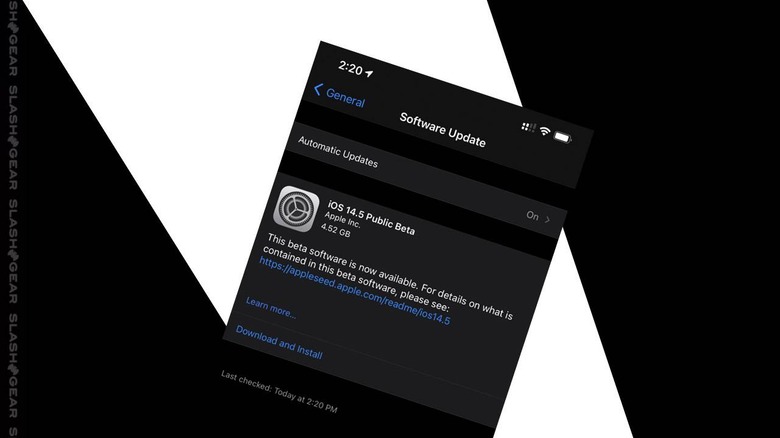
Task: Expand Automatic Updates using right chevron
Action: (547, 219)
